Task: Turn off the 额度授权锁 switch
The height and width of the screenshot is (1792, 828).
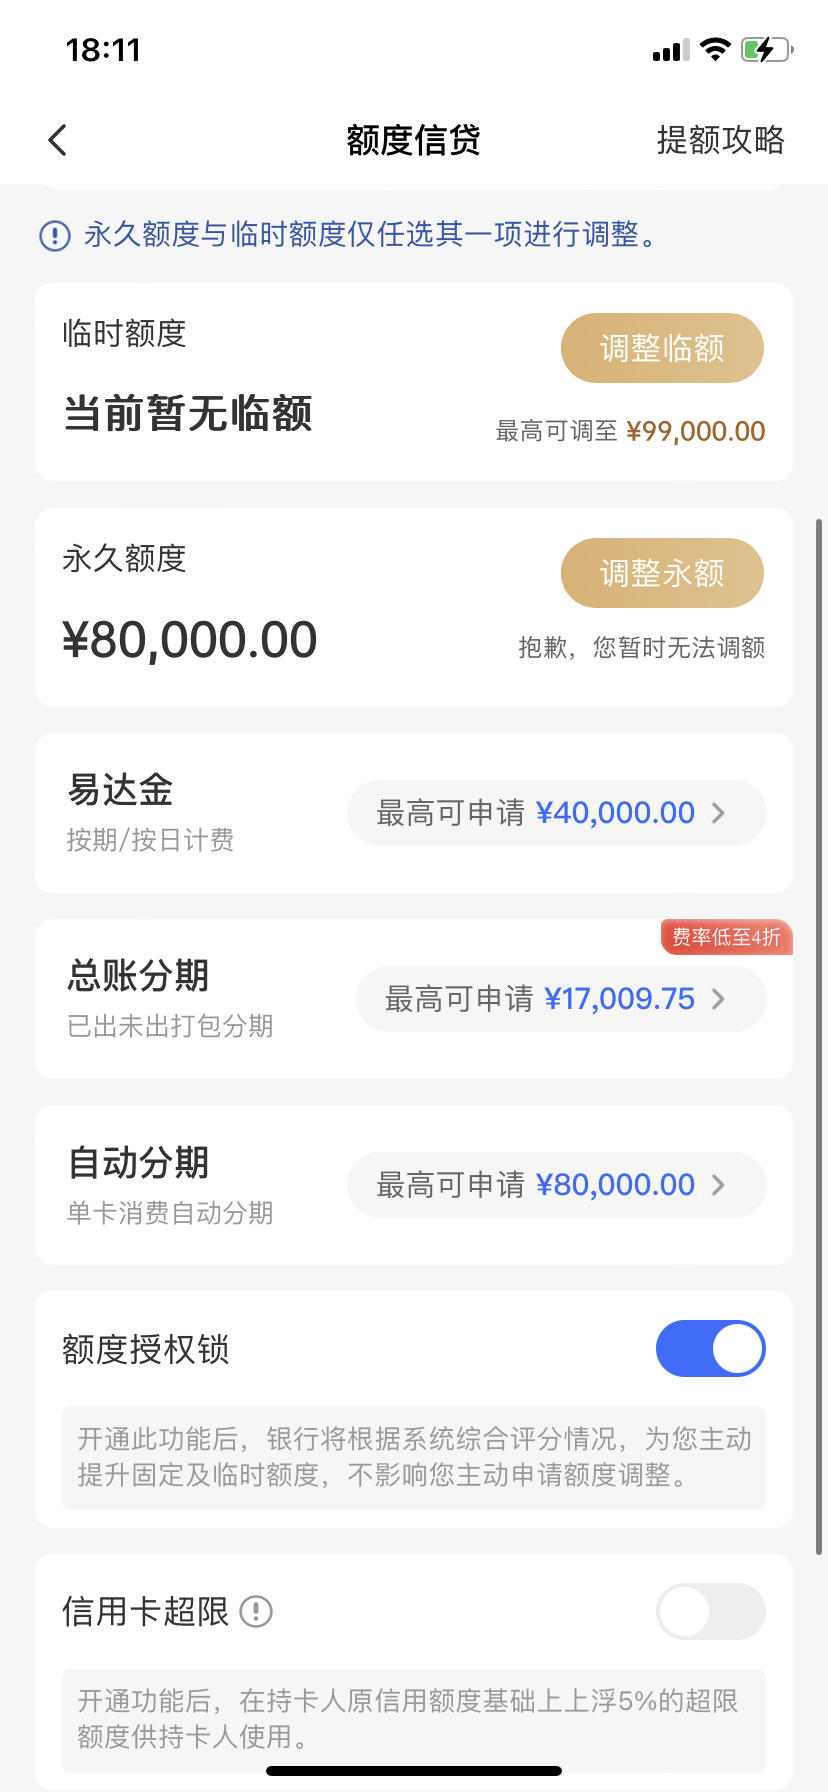Action: pyautogui.click(x=710, y=1348)
